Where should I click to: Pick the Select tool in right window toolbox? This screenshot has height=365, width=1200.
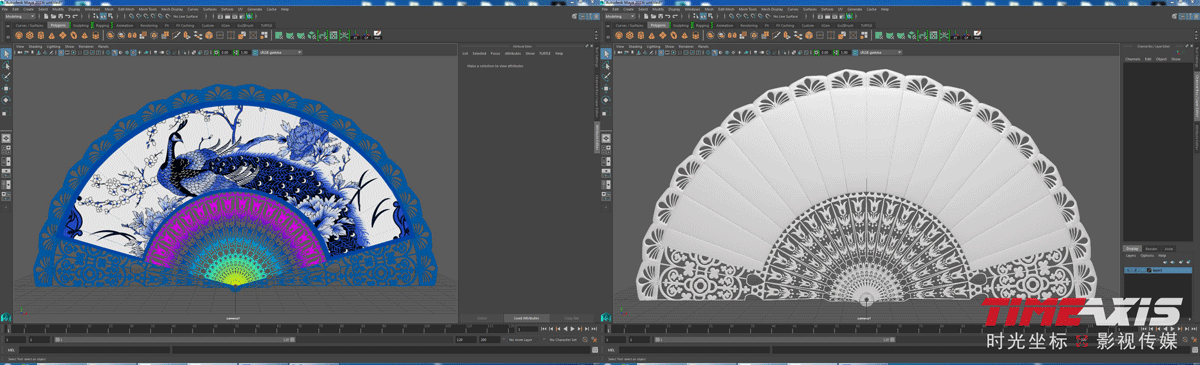click(x=606, y=53)
